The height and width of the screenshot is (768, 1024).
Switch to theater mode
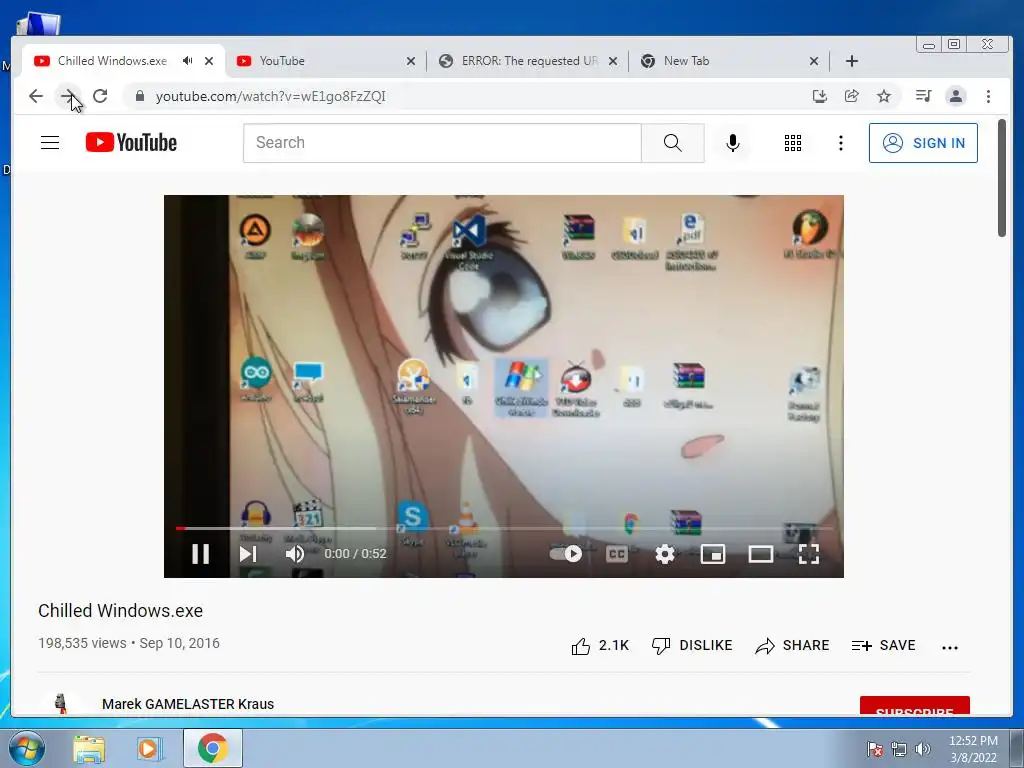point(761,554)
